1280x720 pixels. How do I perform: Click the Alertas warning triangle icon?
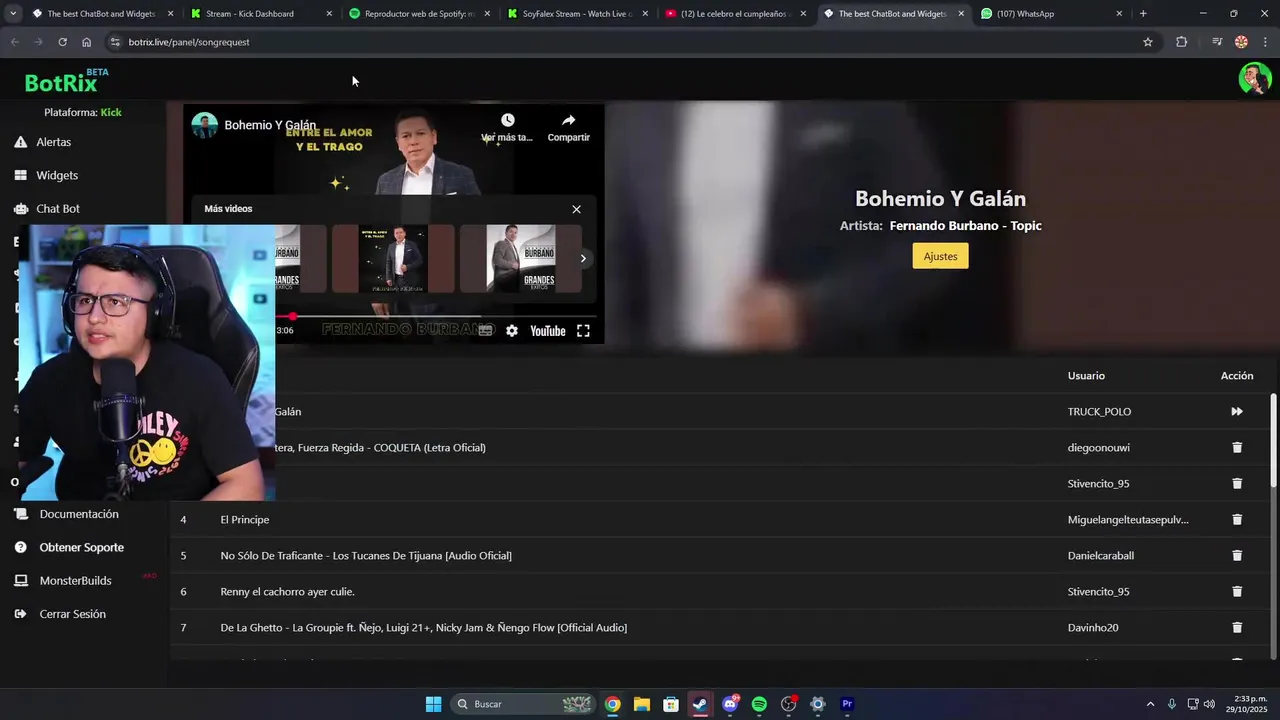tap(20, 142)
